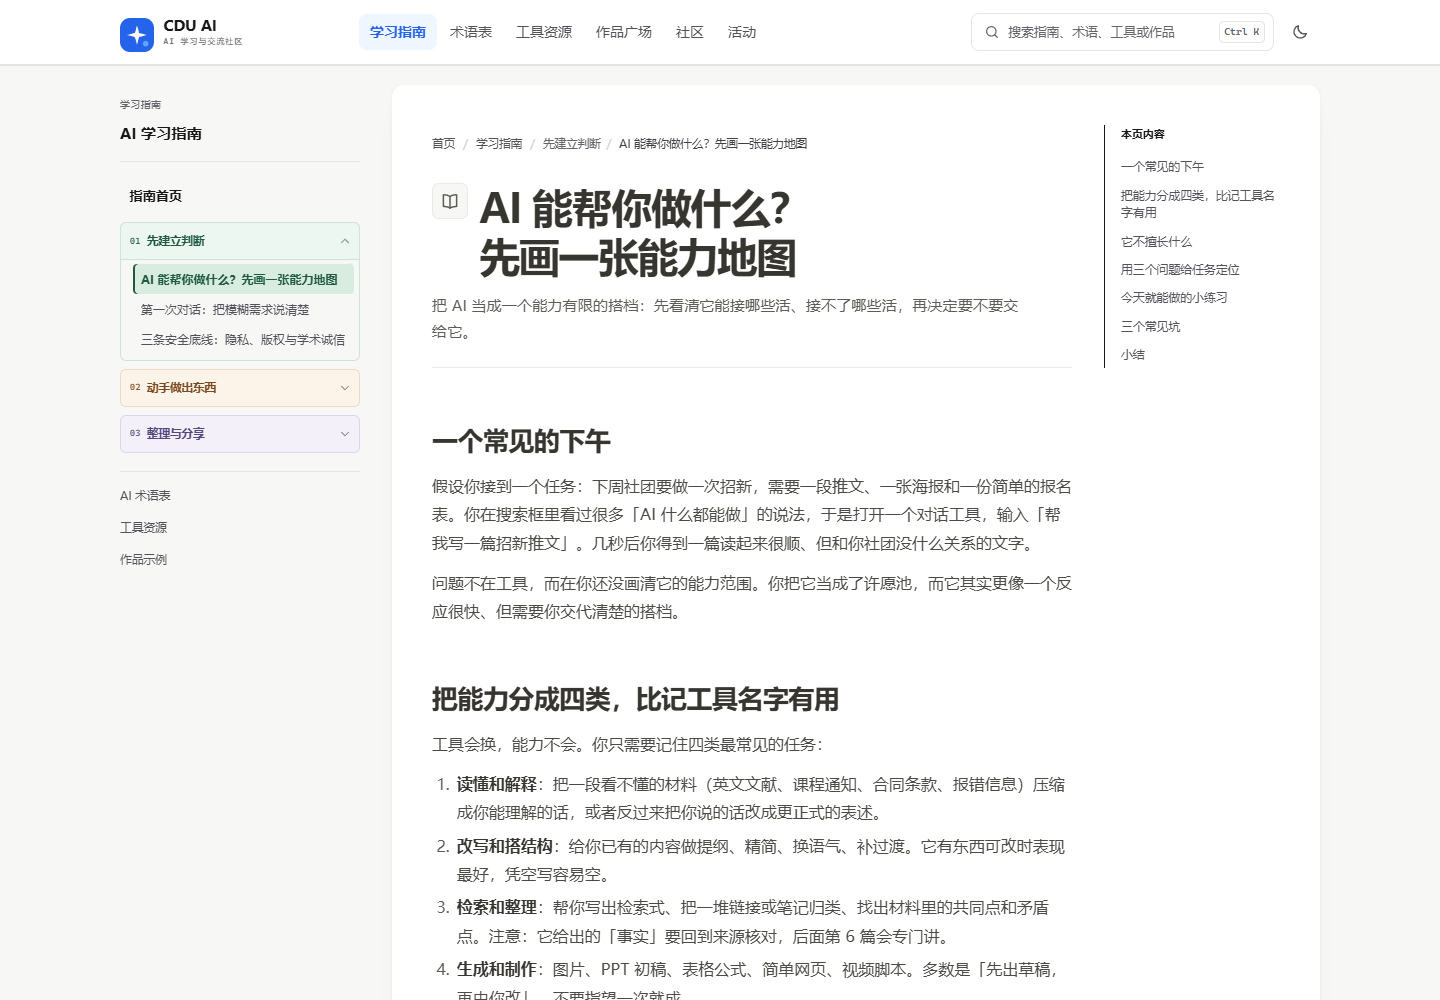
Task: Open 工具资源 link in the sidebar
Action: tap(143, 528)
